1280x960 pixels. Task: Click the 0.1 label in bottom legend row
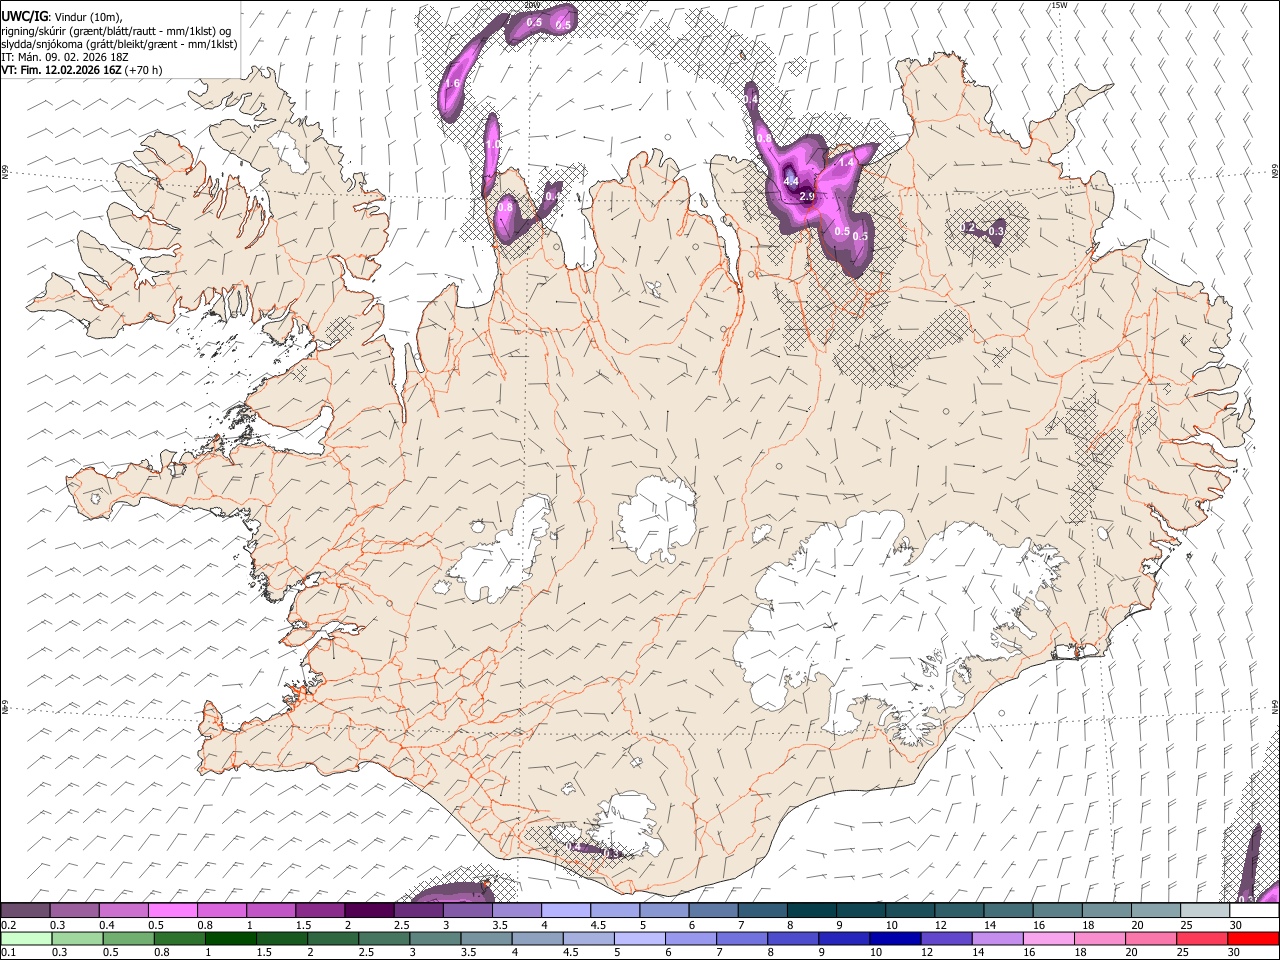pos(8,952)
